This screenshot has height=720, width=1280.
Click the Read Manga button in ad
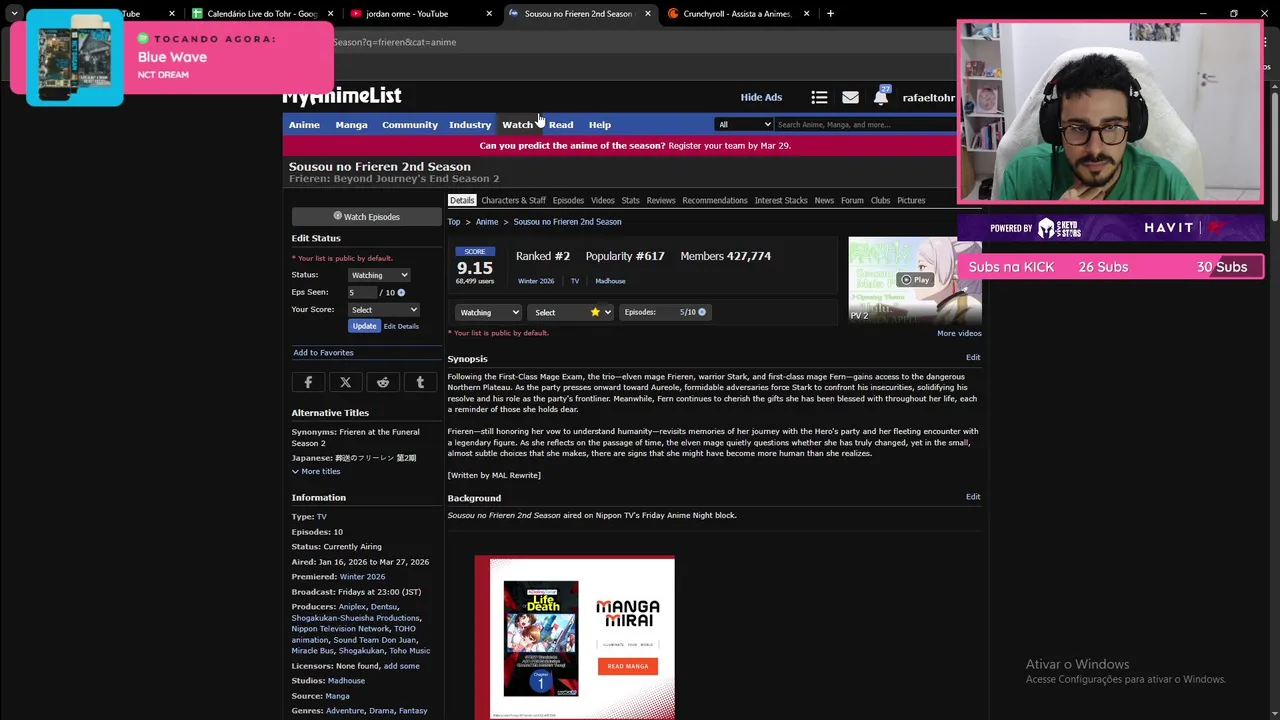click(628, 666)
